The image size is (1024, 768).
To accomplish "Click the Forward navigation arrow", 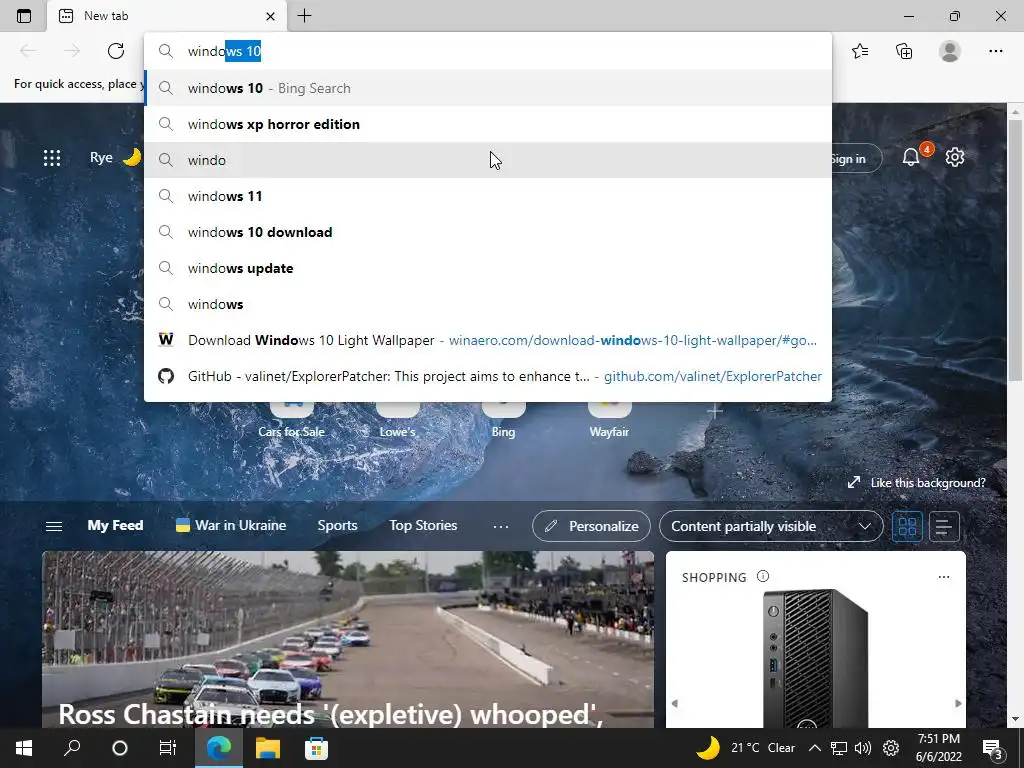I will point(72,51).
